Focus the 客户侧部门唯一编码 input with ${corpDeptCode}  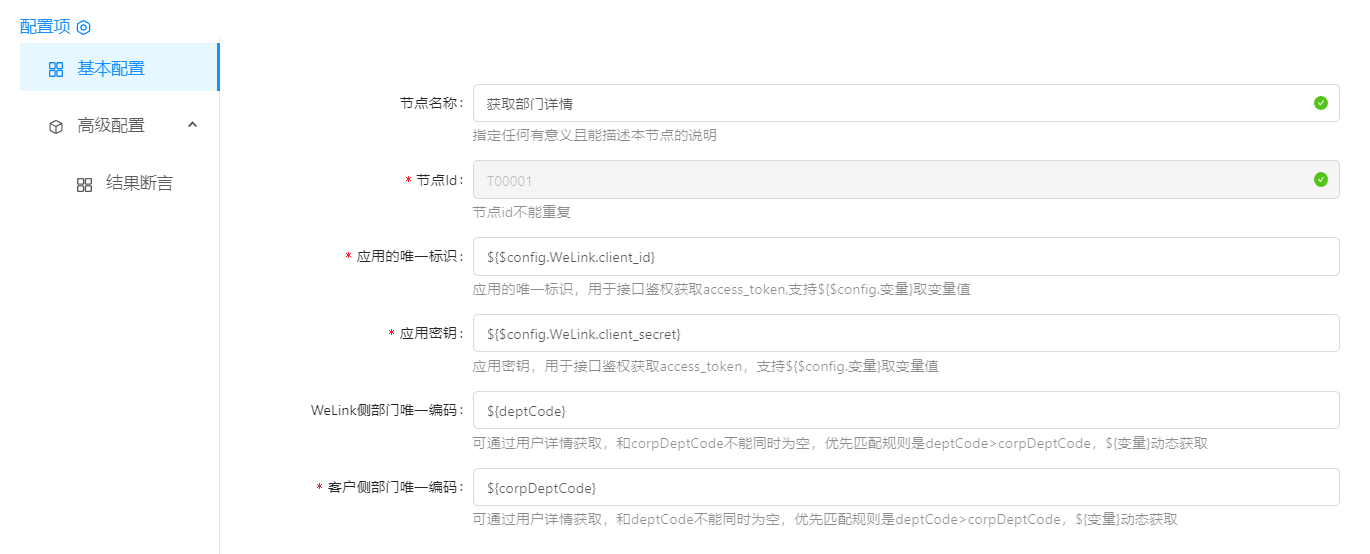click(x=905, y=488)
